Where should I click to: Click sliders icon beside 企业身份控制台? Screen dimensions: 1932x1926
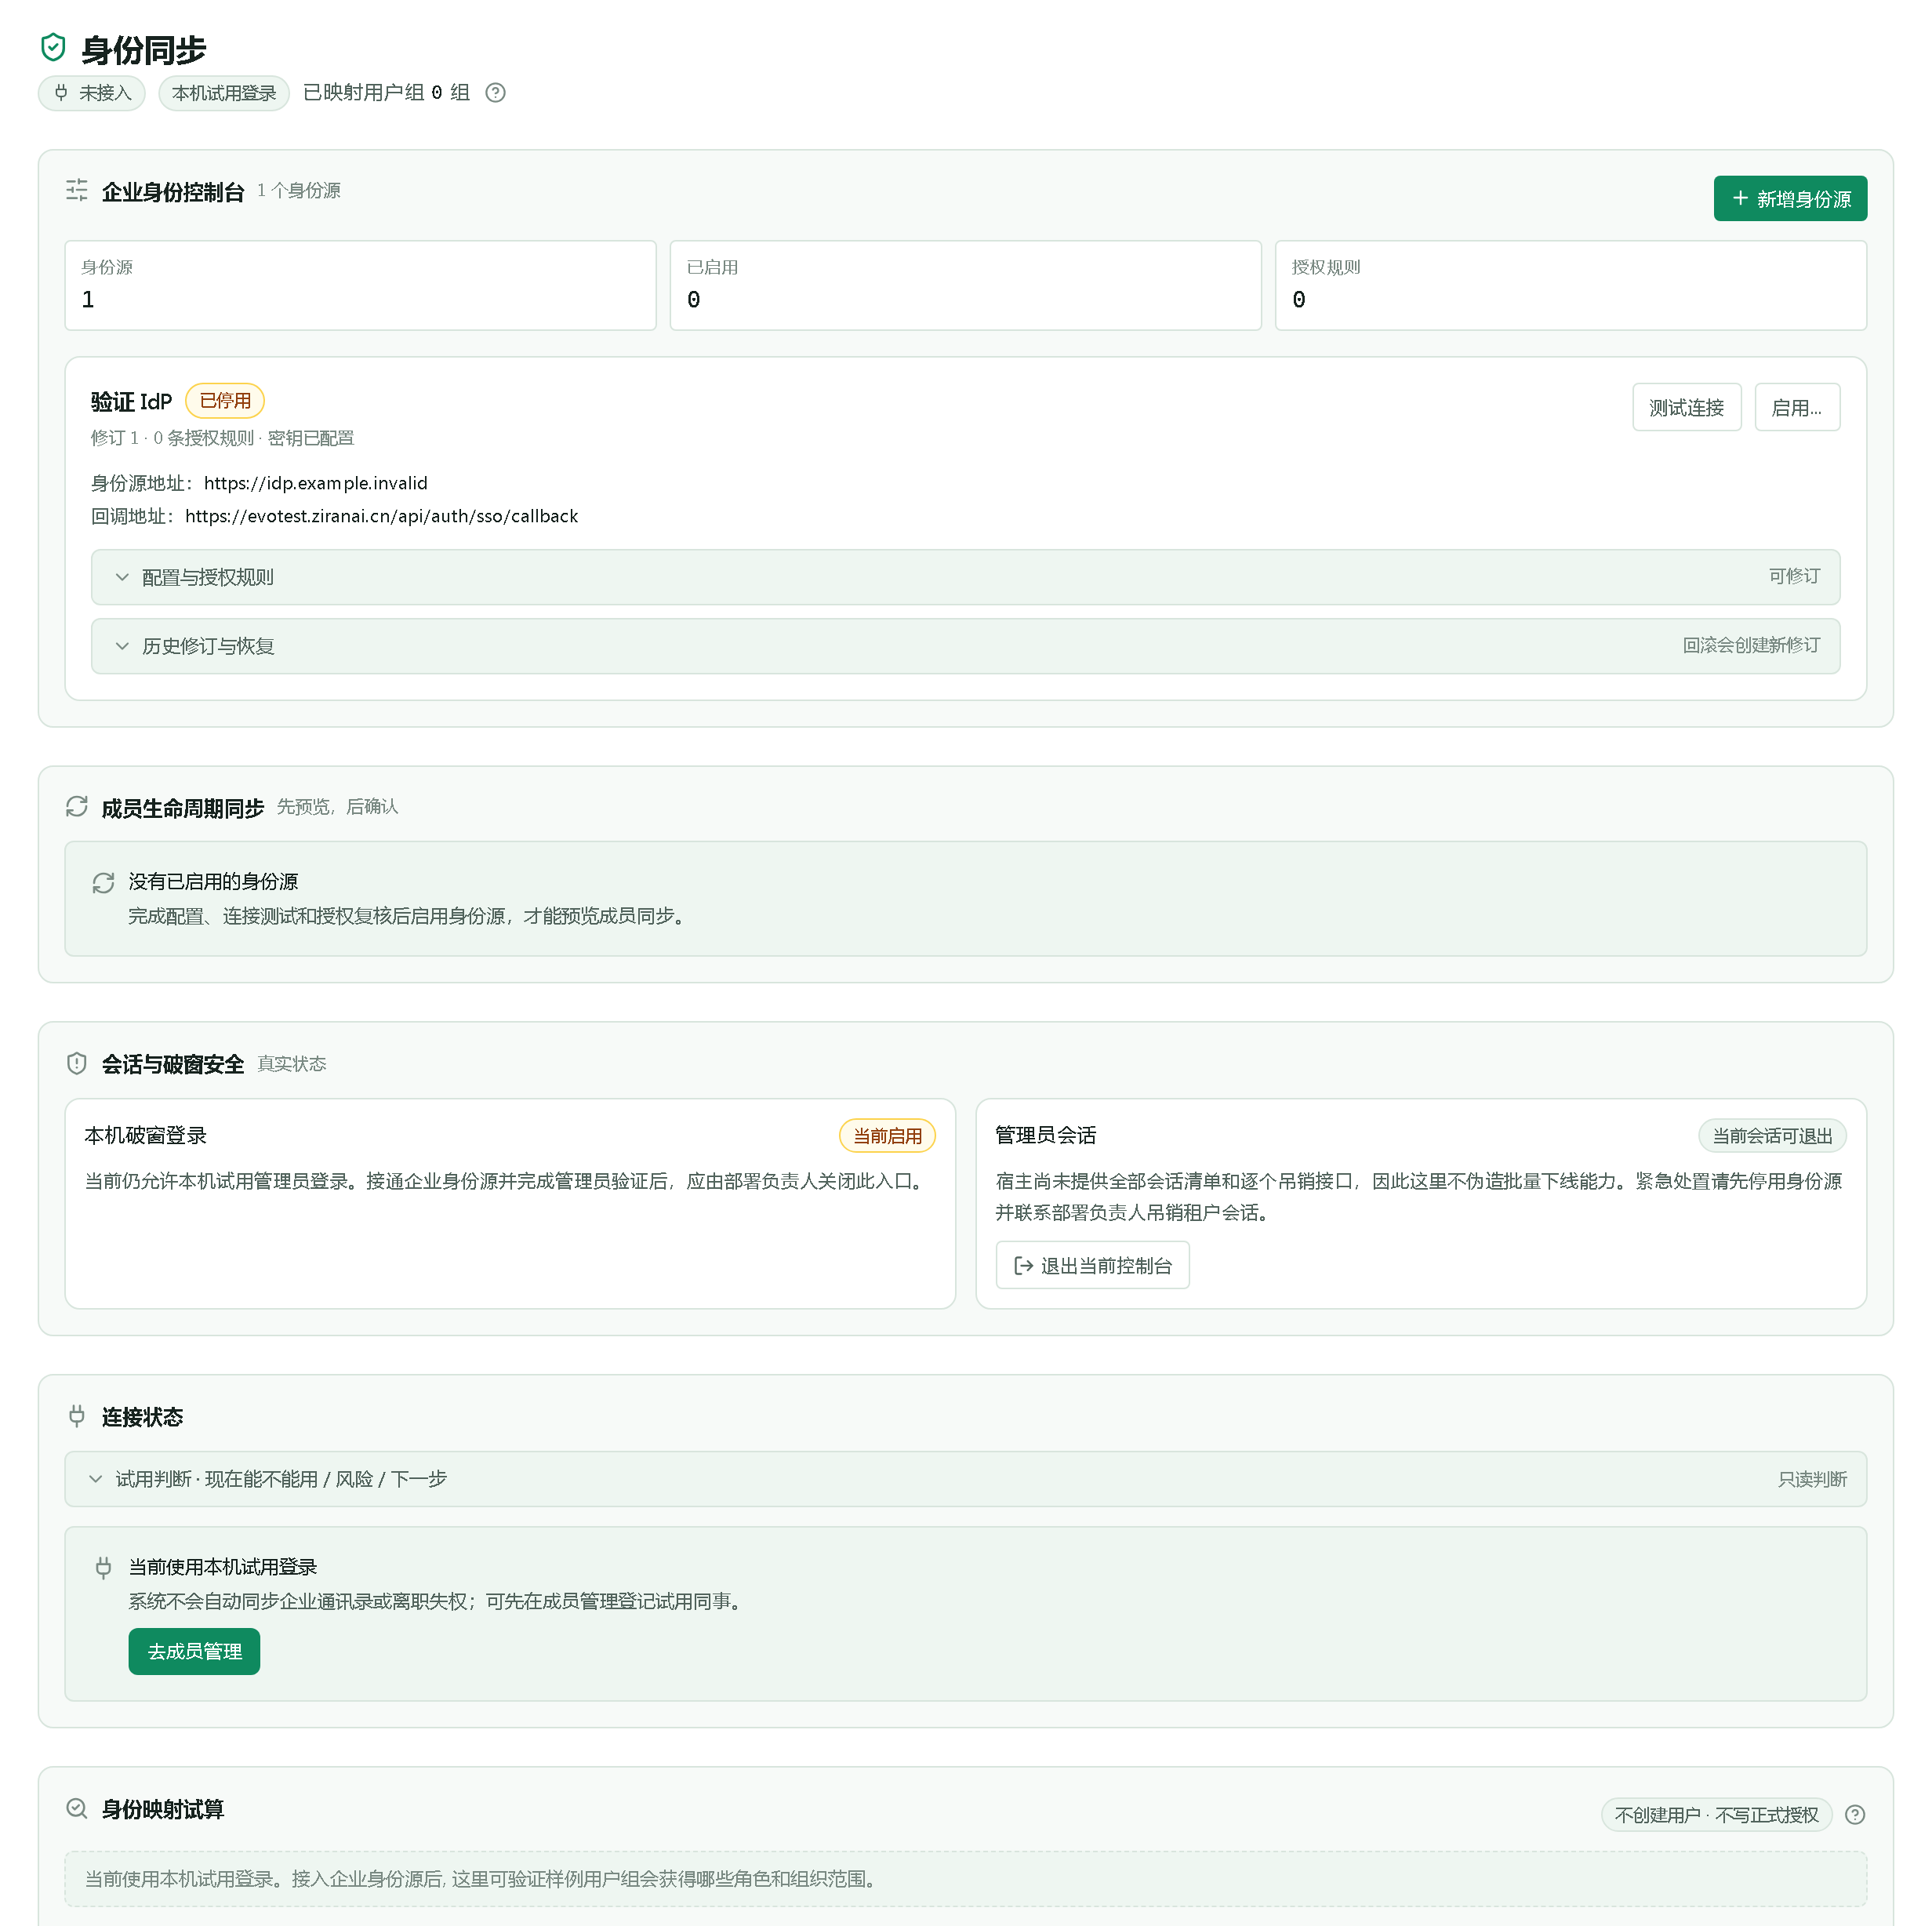click(77, 190)
